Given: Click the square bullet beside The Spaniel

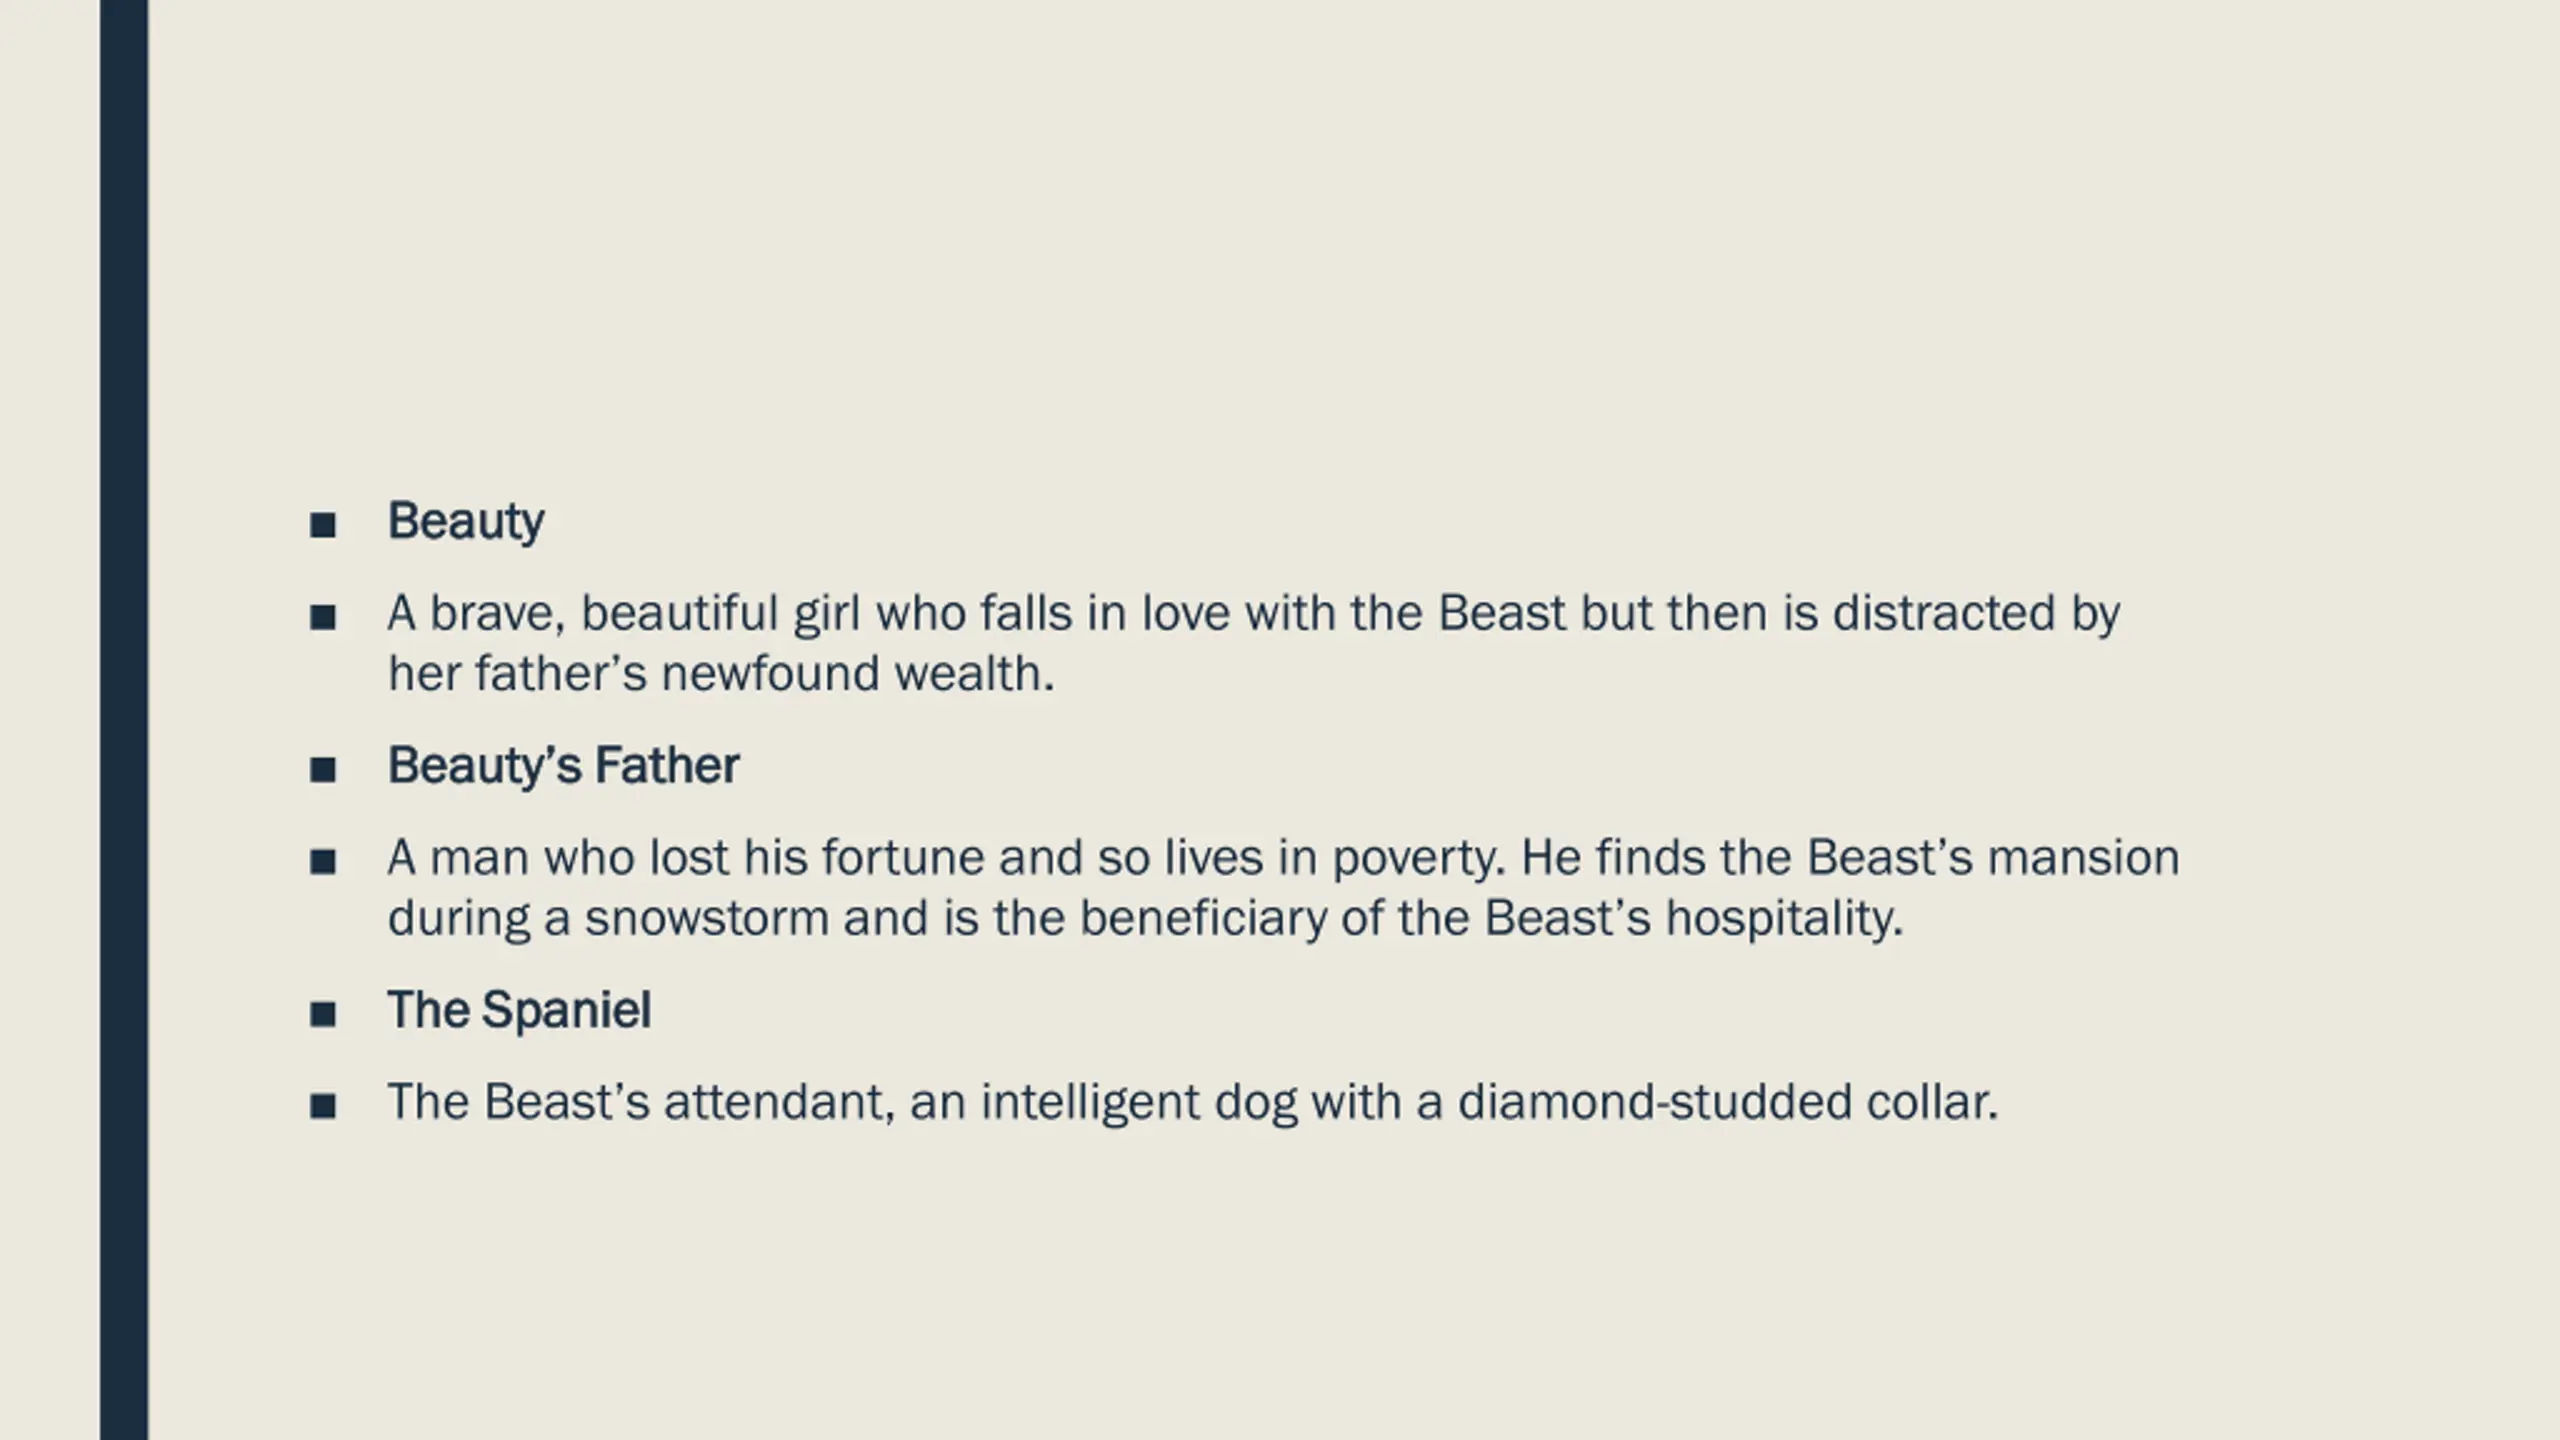Looking at the screenshot, I should point(323,1014).
